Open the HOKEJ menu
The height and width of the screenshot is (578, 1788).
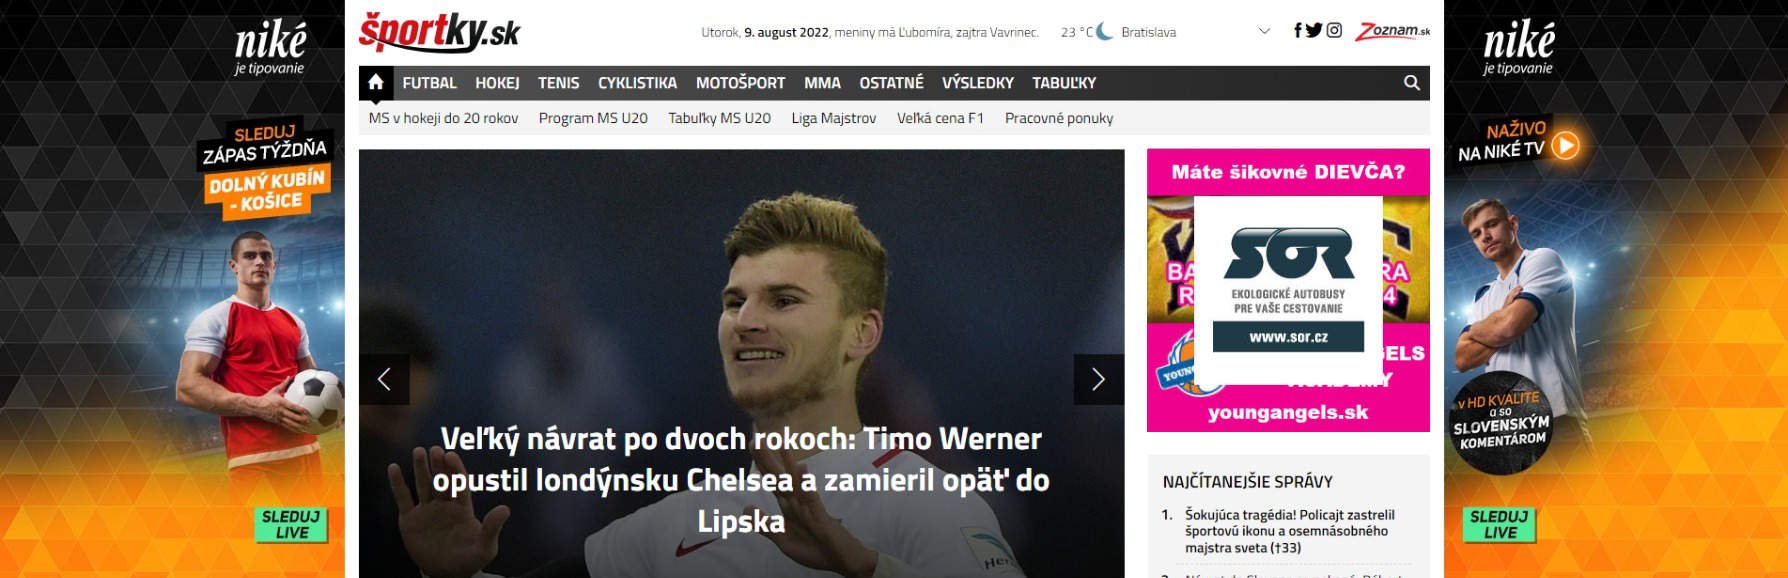click(497, 83)
